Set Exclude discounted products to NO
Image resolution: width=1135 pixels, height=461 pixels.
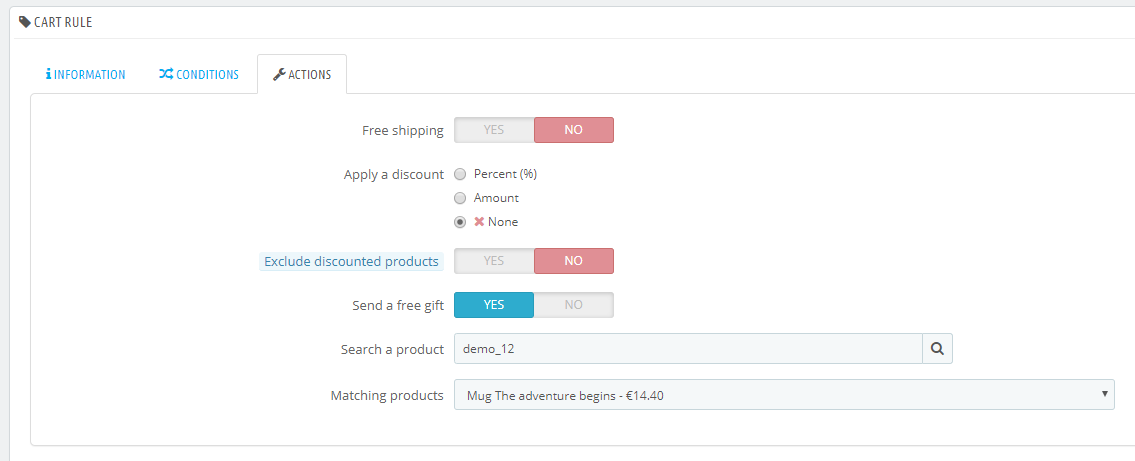(573, 261)
